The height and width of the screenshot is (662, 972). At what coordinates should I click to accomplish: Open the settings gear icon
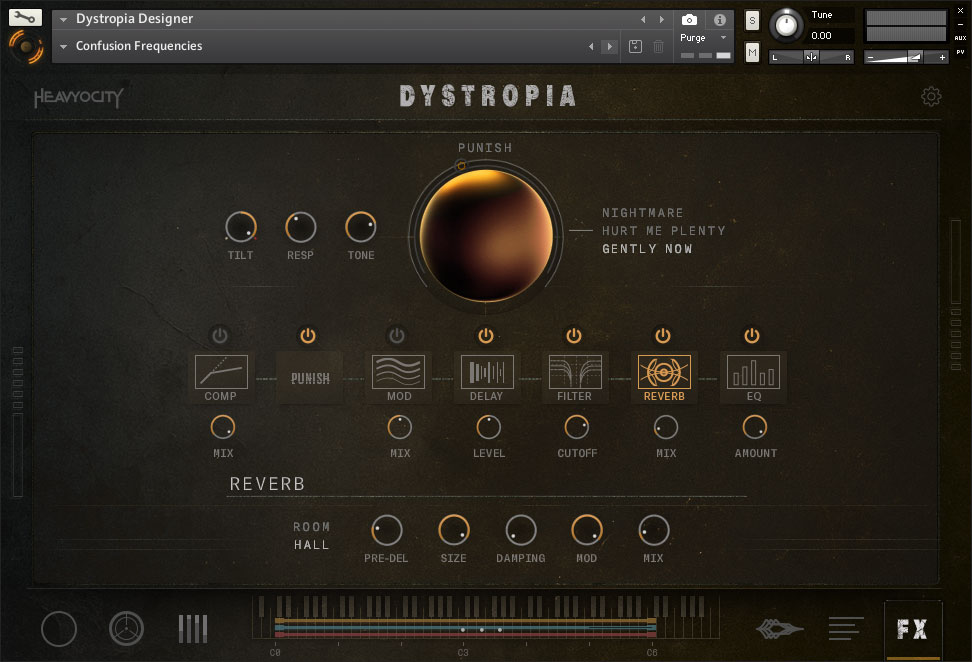(x=931, y=96)
